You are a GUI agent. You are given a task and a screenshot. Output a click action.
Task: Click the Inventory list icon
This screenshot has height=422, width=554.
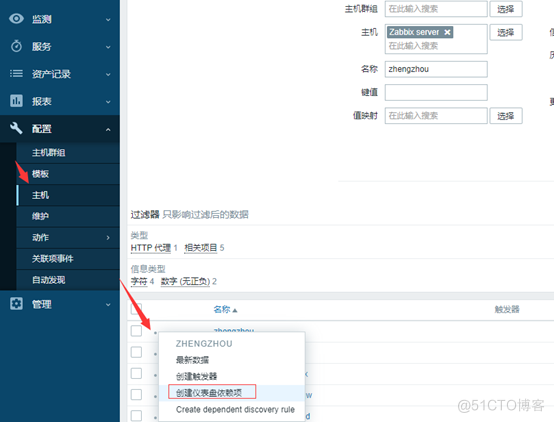[16, 74]
